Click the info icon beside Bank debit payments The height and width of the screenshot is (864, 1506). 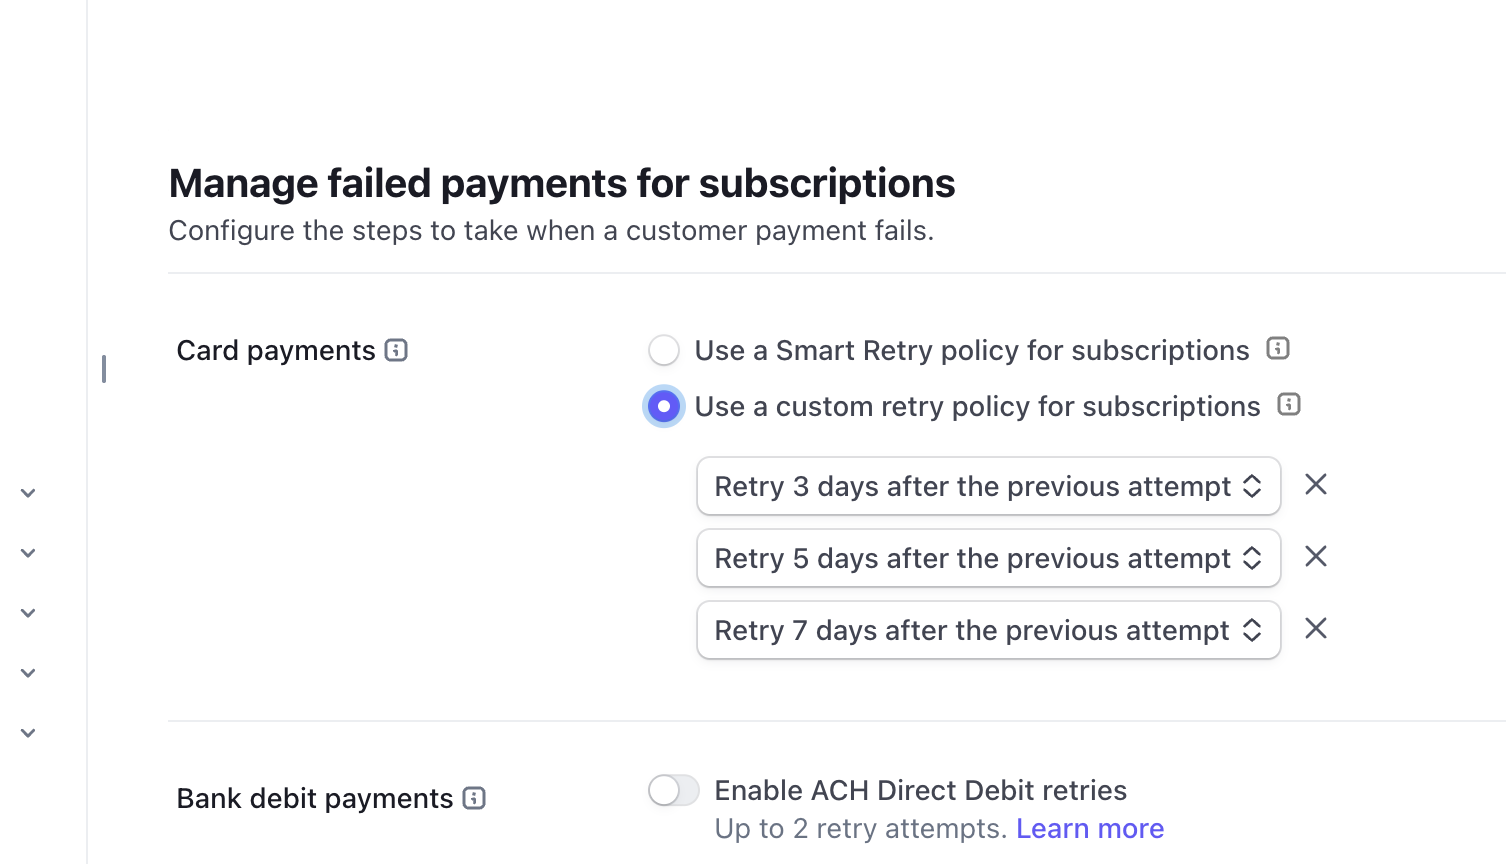[x=473, y=798]
